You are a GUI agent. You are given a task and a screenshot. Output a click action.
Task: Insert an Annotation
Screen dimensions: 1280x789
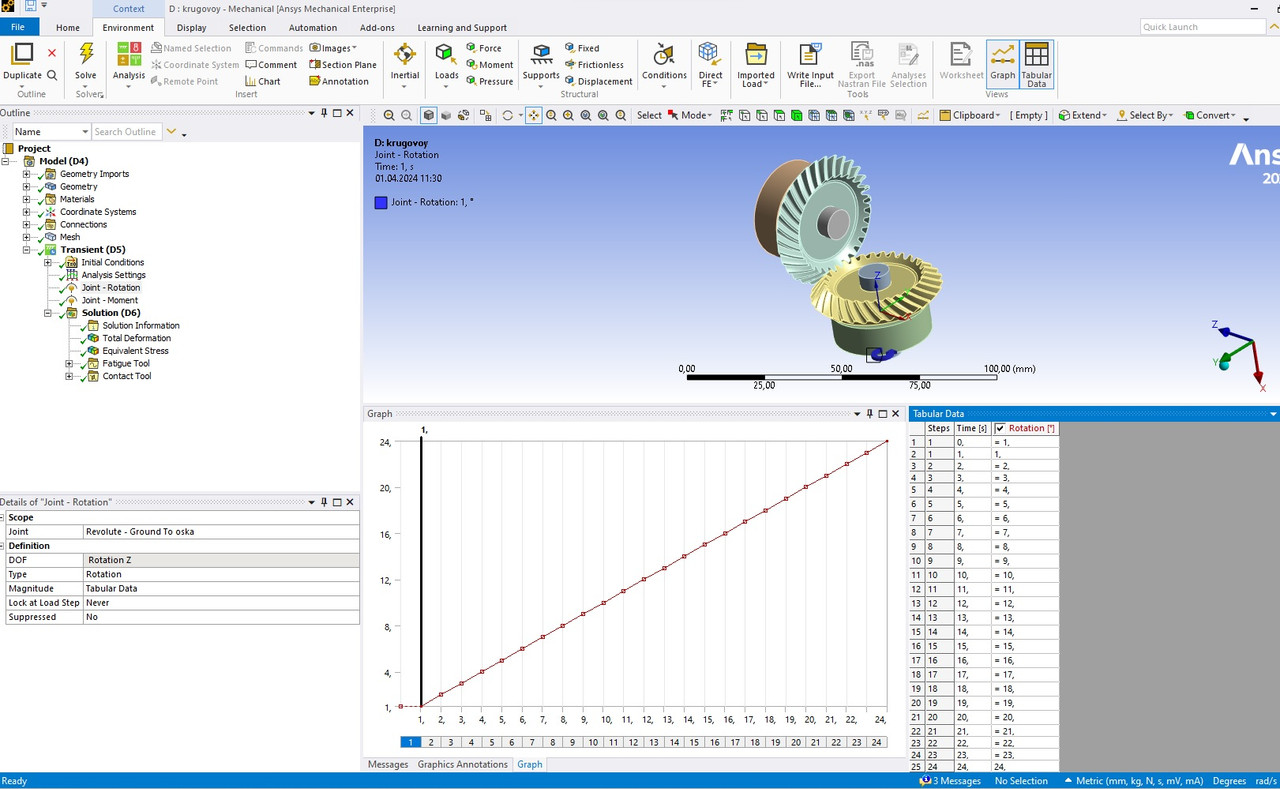(x=339, y=82)
